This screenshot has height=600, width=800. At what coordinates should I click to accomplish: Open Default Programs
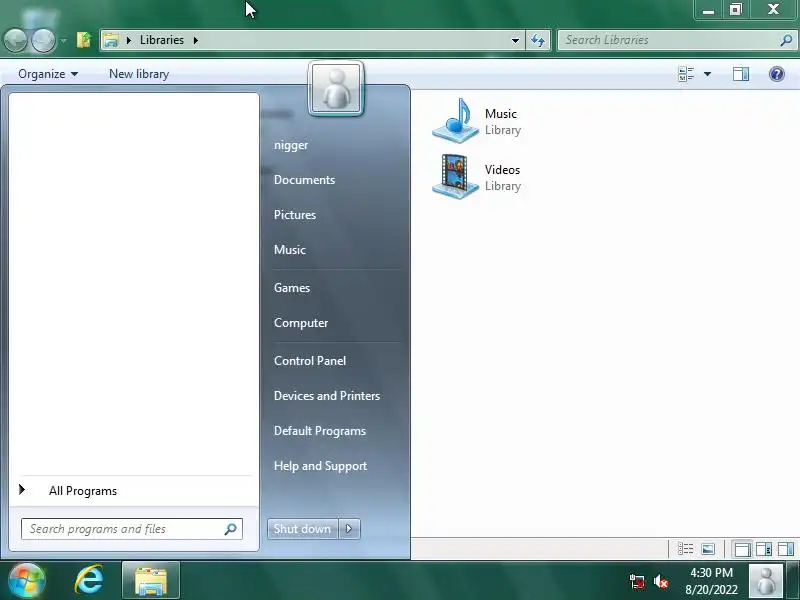pos(319,431)
